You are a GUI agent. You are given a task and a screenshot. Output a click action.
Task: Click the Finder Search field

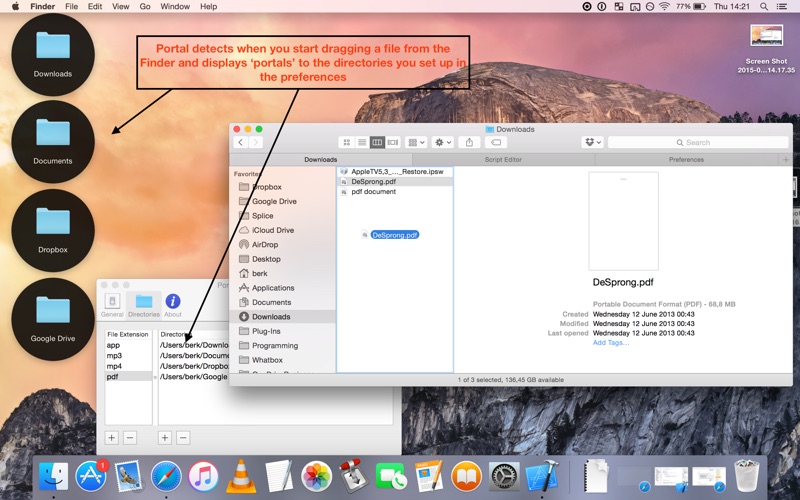pos(698,142)
